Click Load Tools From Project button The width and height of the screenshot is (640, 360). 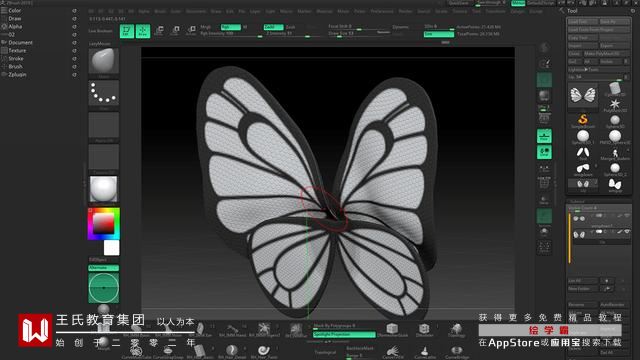(598, 30)
